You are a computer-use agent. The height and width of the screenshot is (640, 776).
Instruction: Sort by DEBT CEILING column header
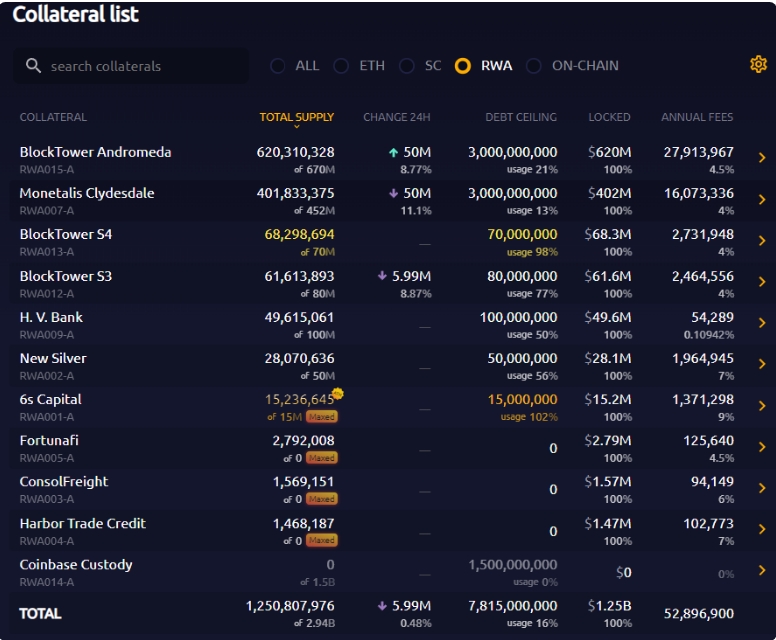coord(521,117)
